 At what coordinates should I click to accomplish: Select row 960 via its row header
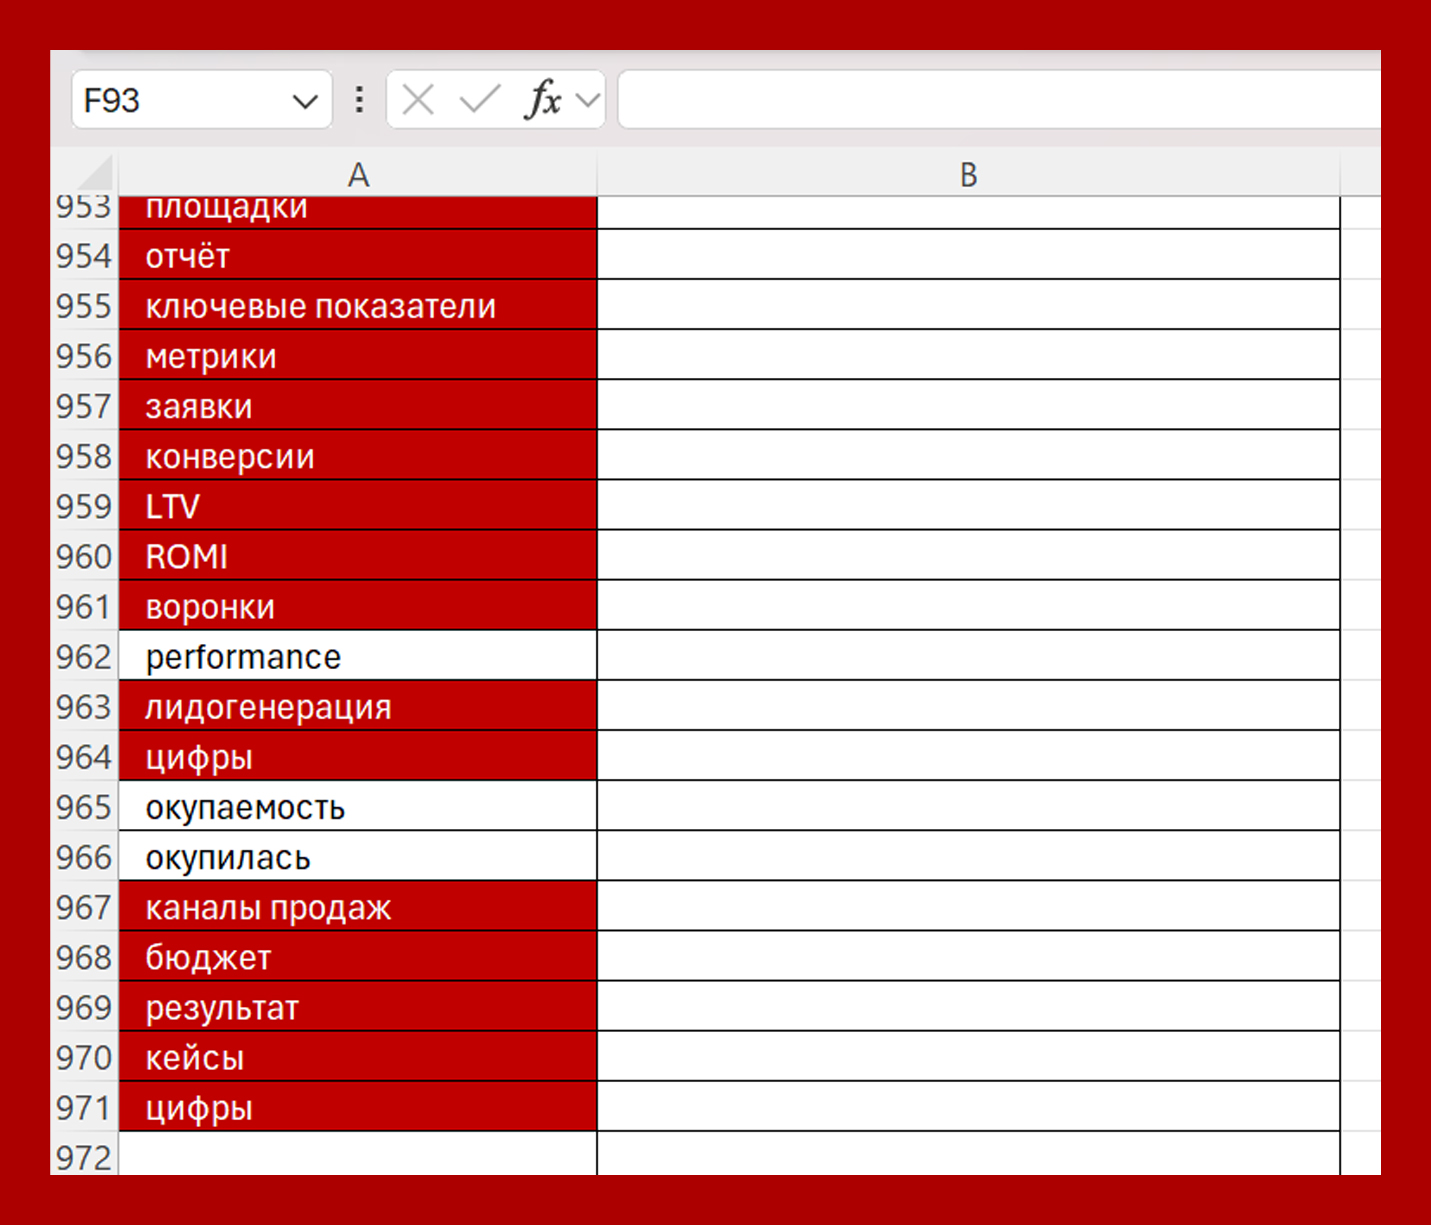coord(84,556)
